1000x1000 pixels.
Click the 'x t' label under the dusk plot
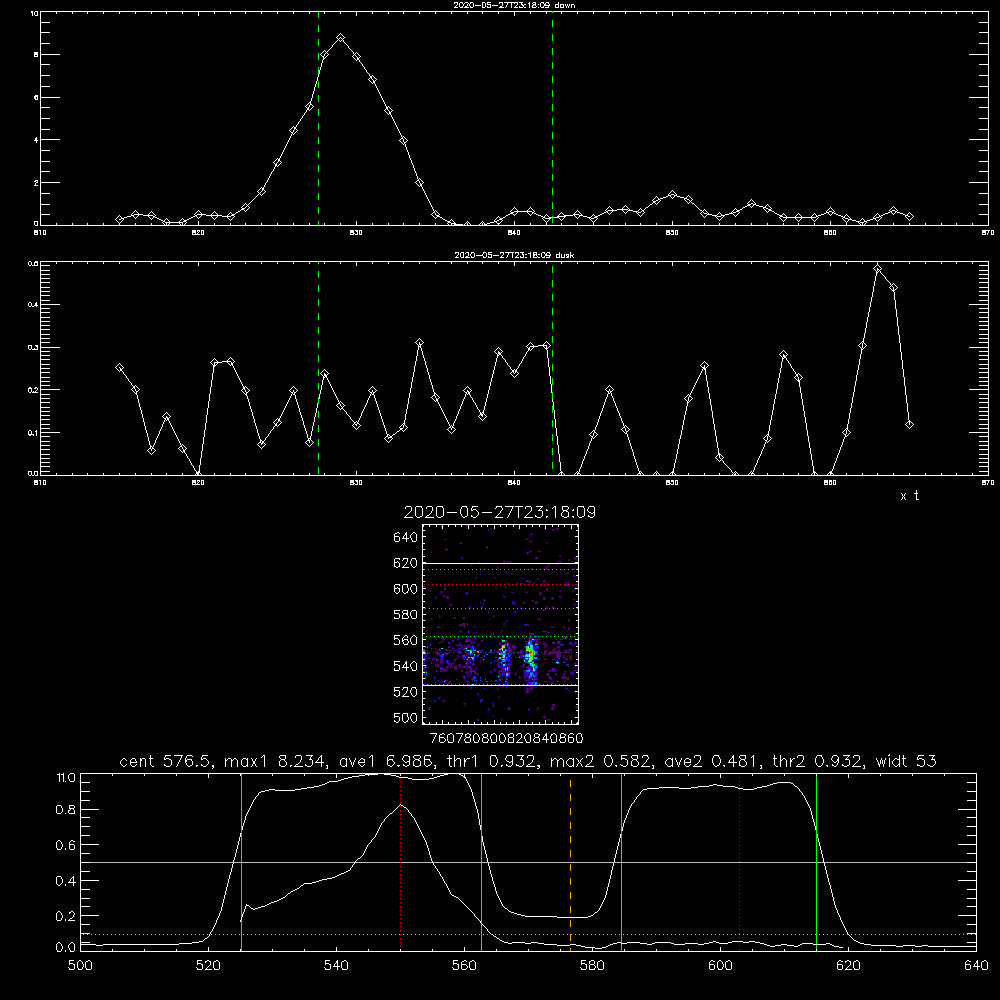click(x=909, y=496)
